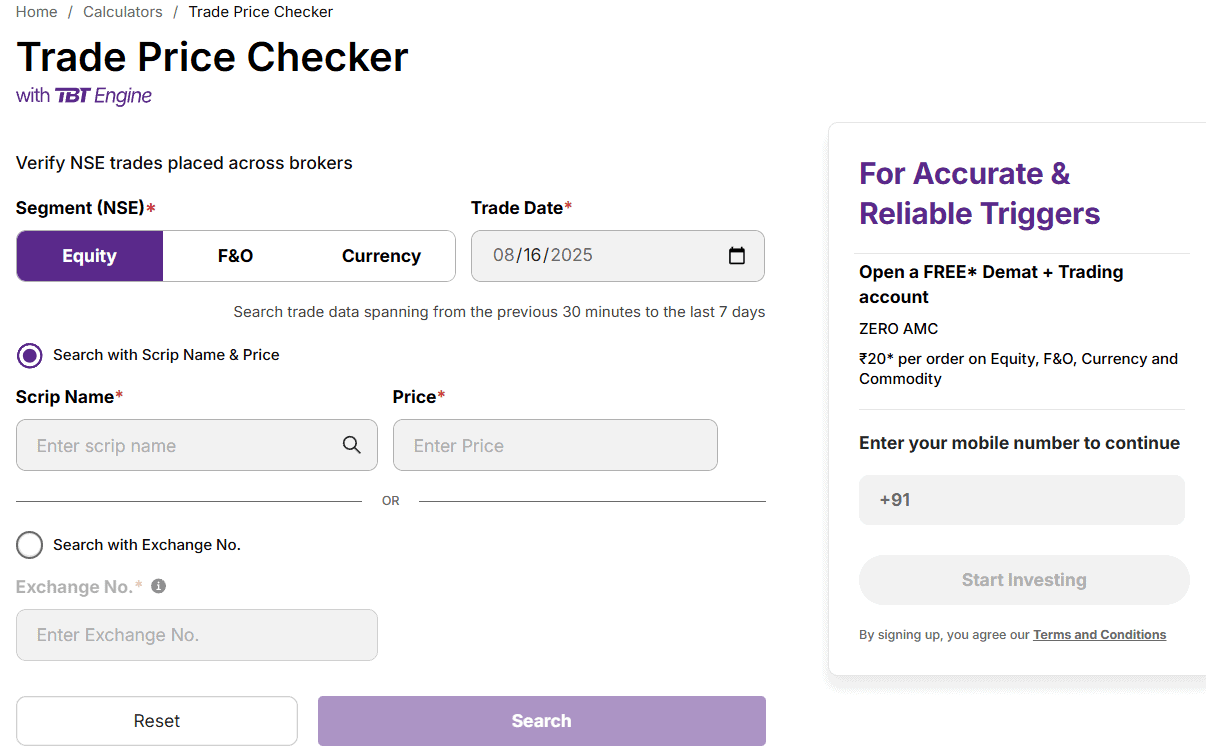
Task: Select Search with Scrip Name & Price
Action: pos(30,355)
